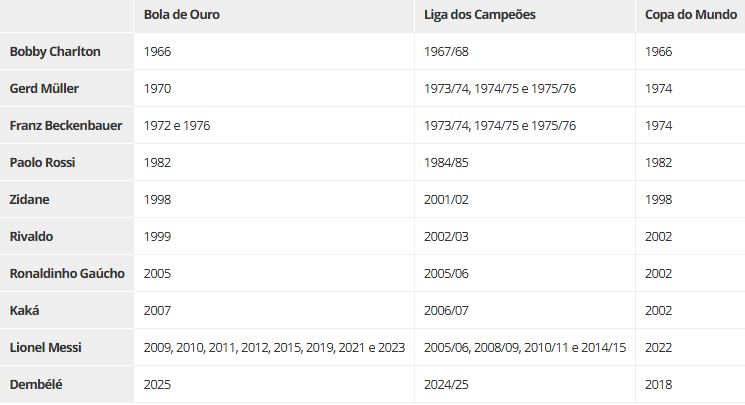This screenshot has width=745, height=405.
Task: Click Dembélé's 2024/25 cell
Action: [x=447, y=384]
